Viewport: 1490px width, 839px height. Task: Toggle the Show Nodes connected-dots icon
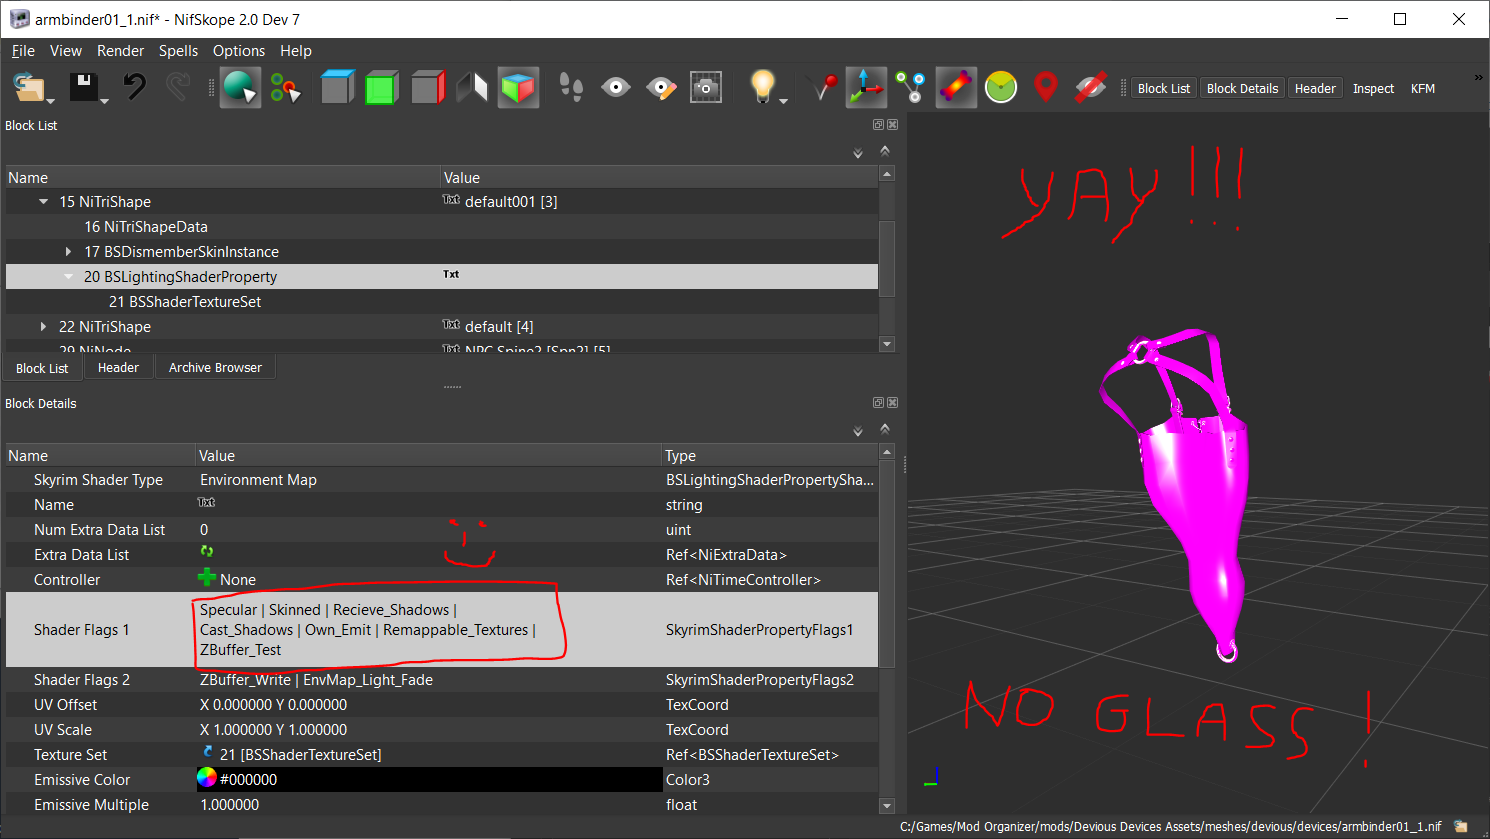coord(911,88)
